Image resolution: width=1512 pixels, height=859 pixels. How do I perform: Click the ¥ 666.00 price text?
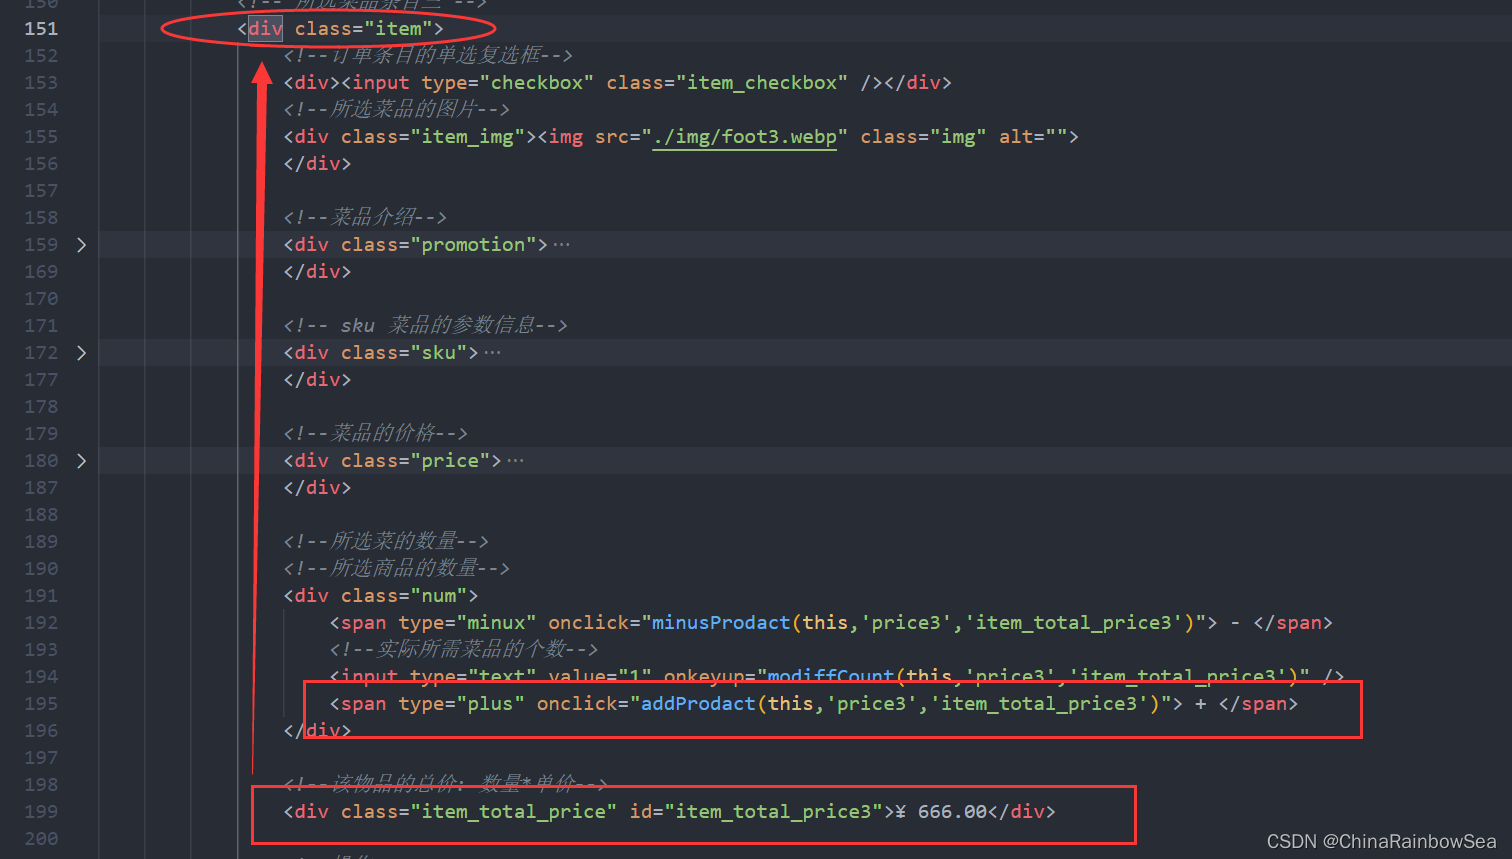941,812
